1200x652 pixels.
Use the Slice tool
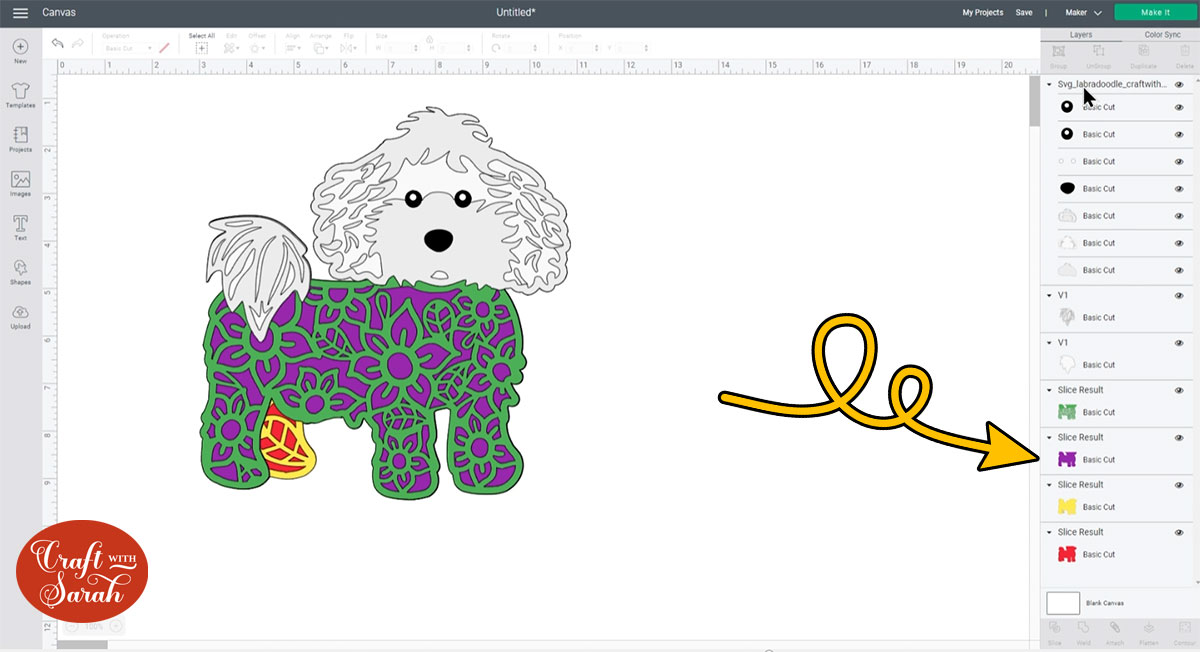tap(1054, 632)
